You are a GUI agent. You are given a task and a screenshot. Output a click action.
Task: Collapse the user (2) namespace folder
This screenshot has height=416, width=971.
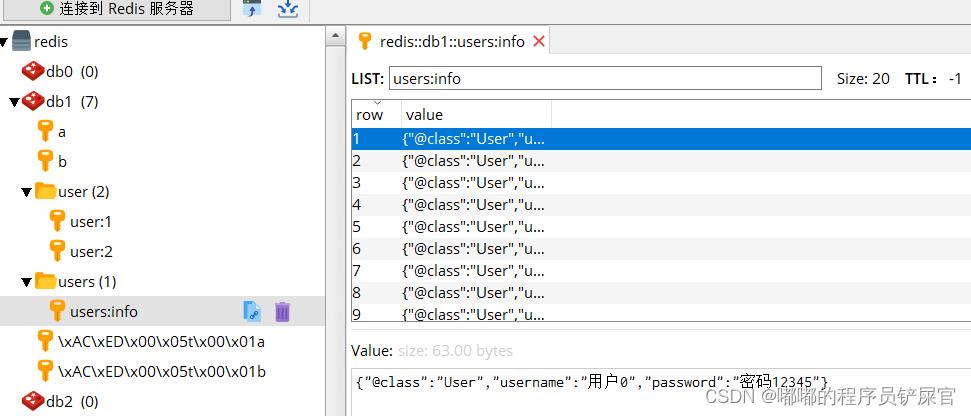(x=26, y=193)
